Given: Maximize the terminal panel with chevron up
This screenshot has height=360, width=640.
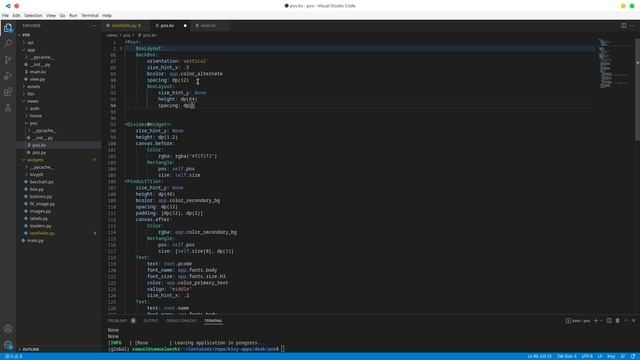Looking at the screenshot, I should click(x=626, y=321).
